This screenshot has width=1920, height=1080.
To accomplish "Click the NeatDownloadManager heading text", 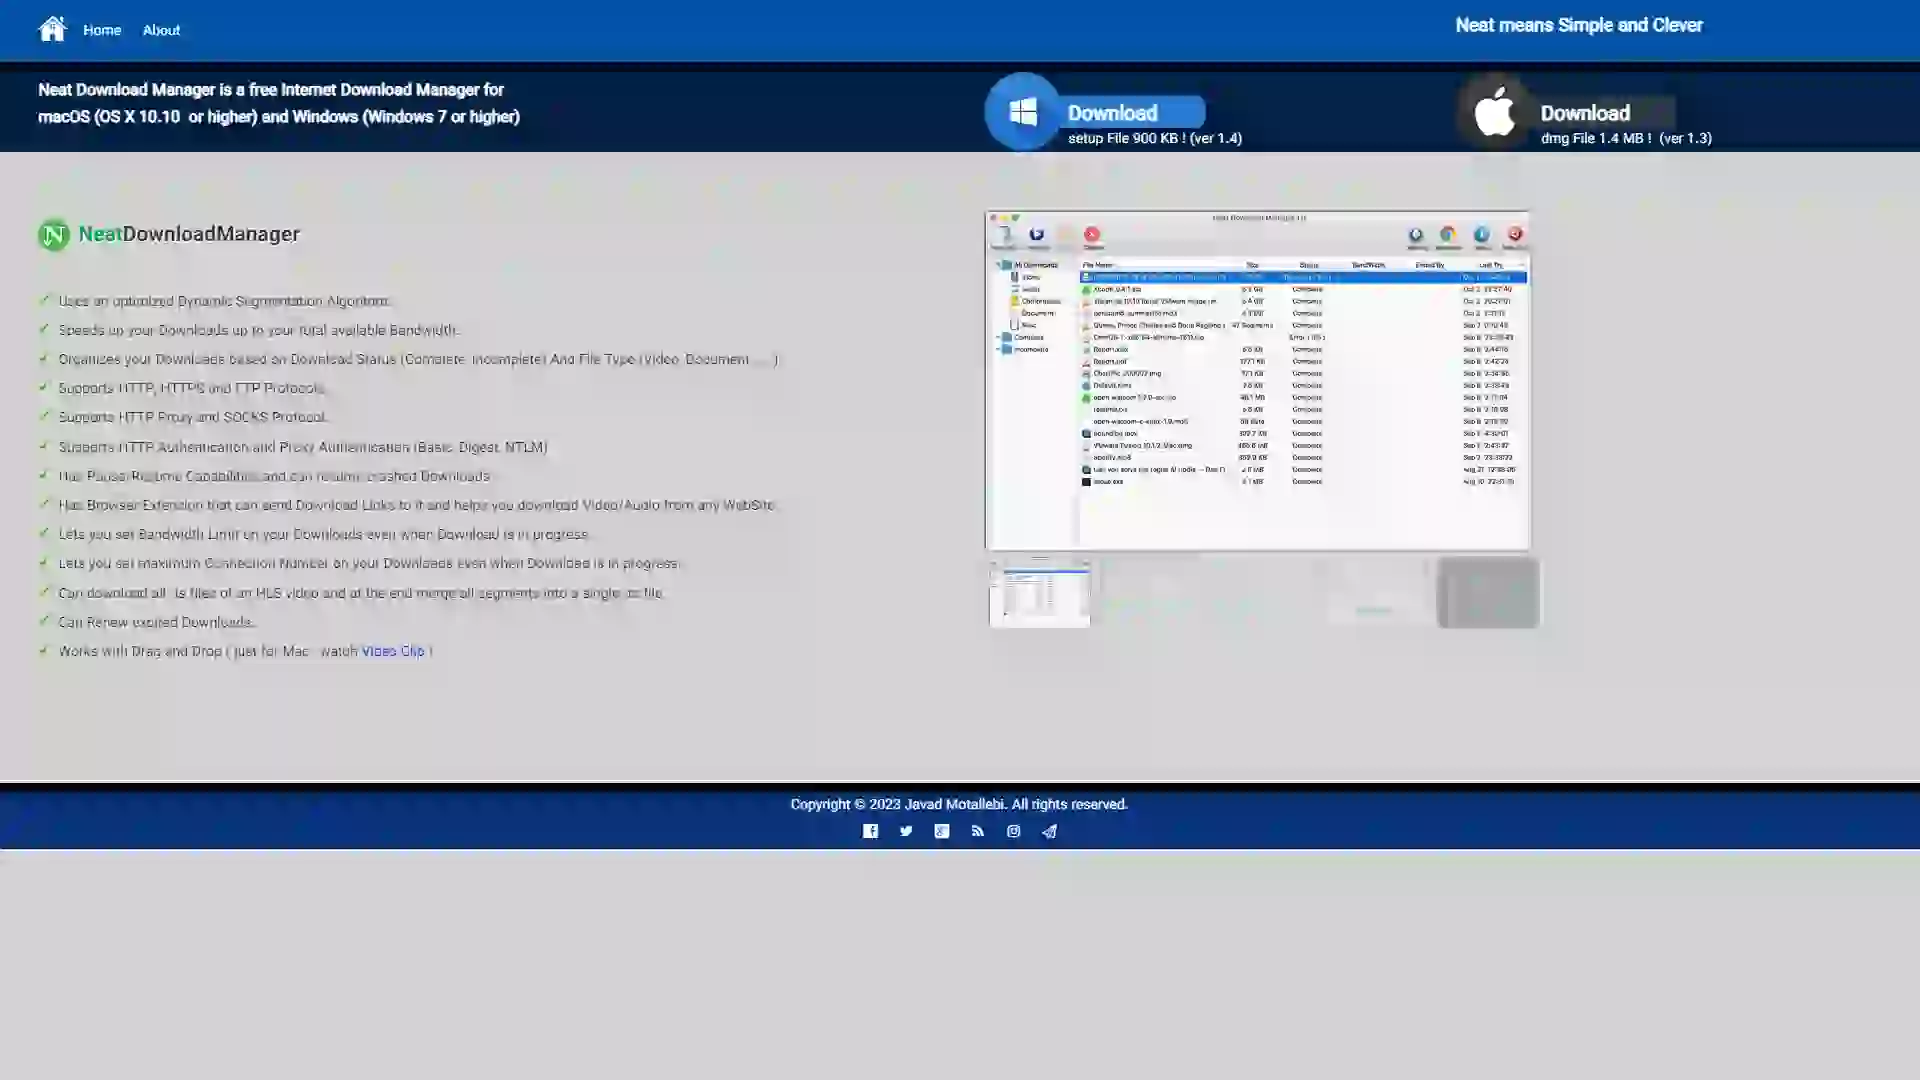I will click(x=189, y=234).
